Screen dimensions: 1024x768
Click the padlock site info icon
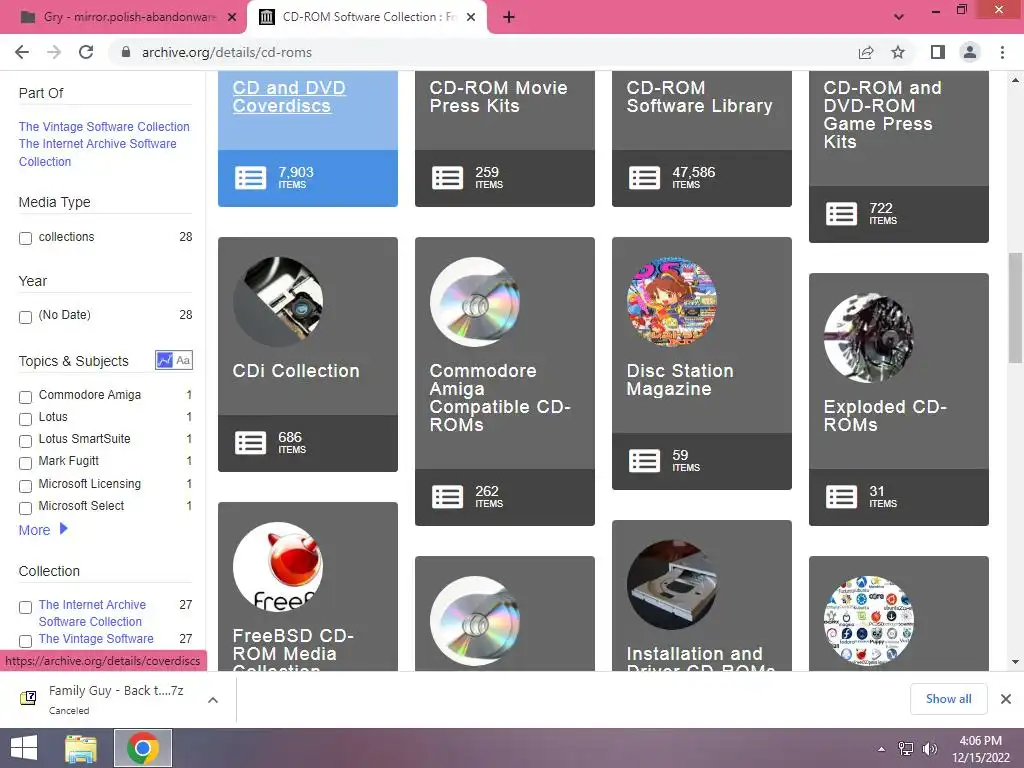[126, 52]
